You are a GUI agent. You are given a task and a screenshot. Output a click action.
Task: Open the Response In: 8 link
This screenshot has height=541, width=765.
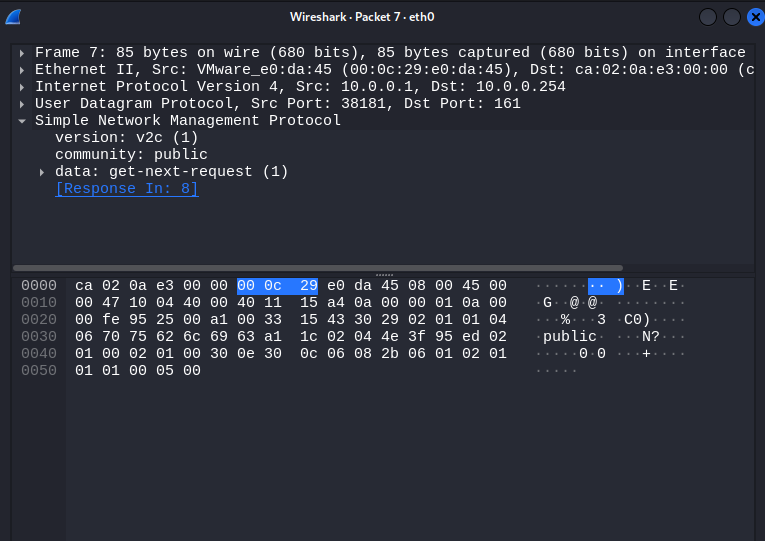click(x=126, y=189)
